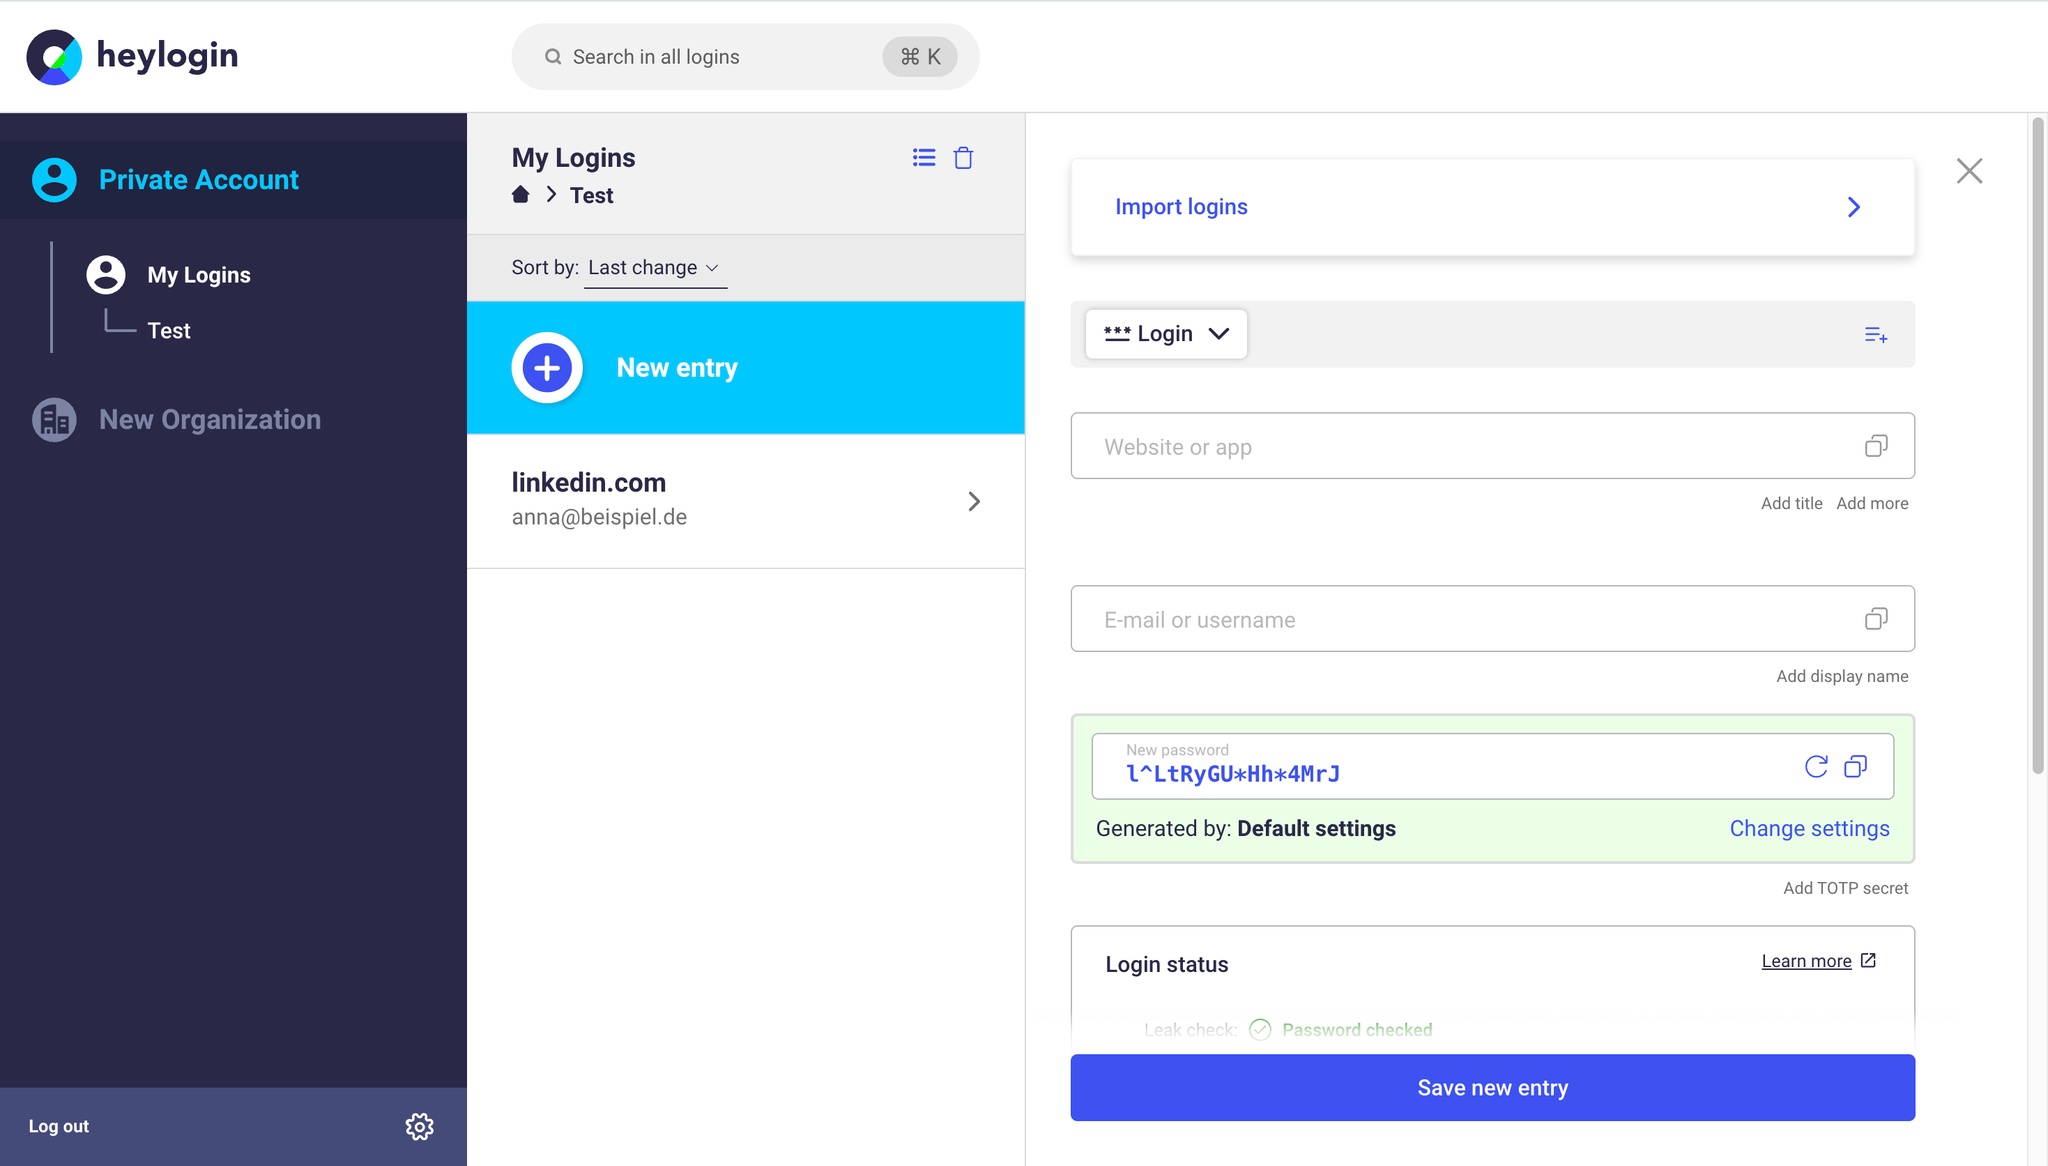This screenshot has height=1166, width=2048.
Task: Switch the logins list view icon
Action: pos(924,158)
